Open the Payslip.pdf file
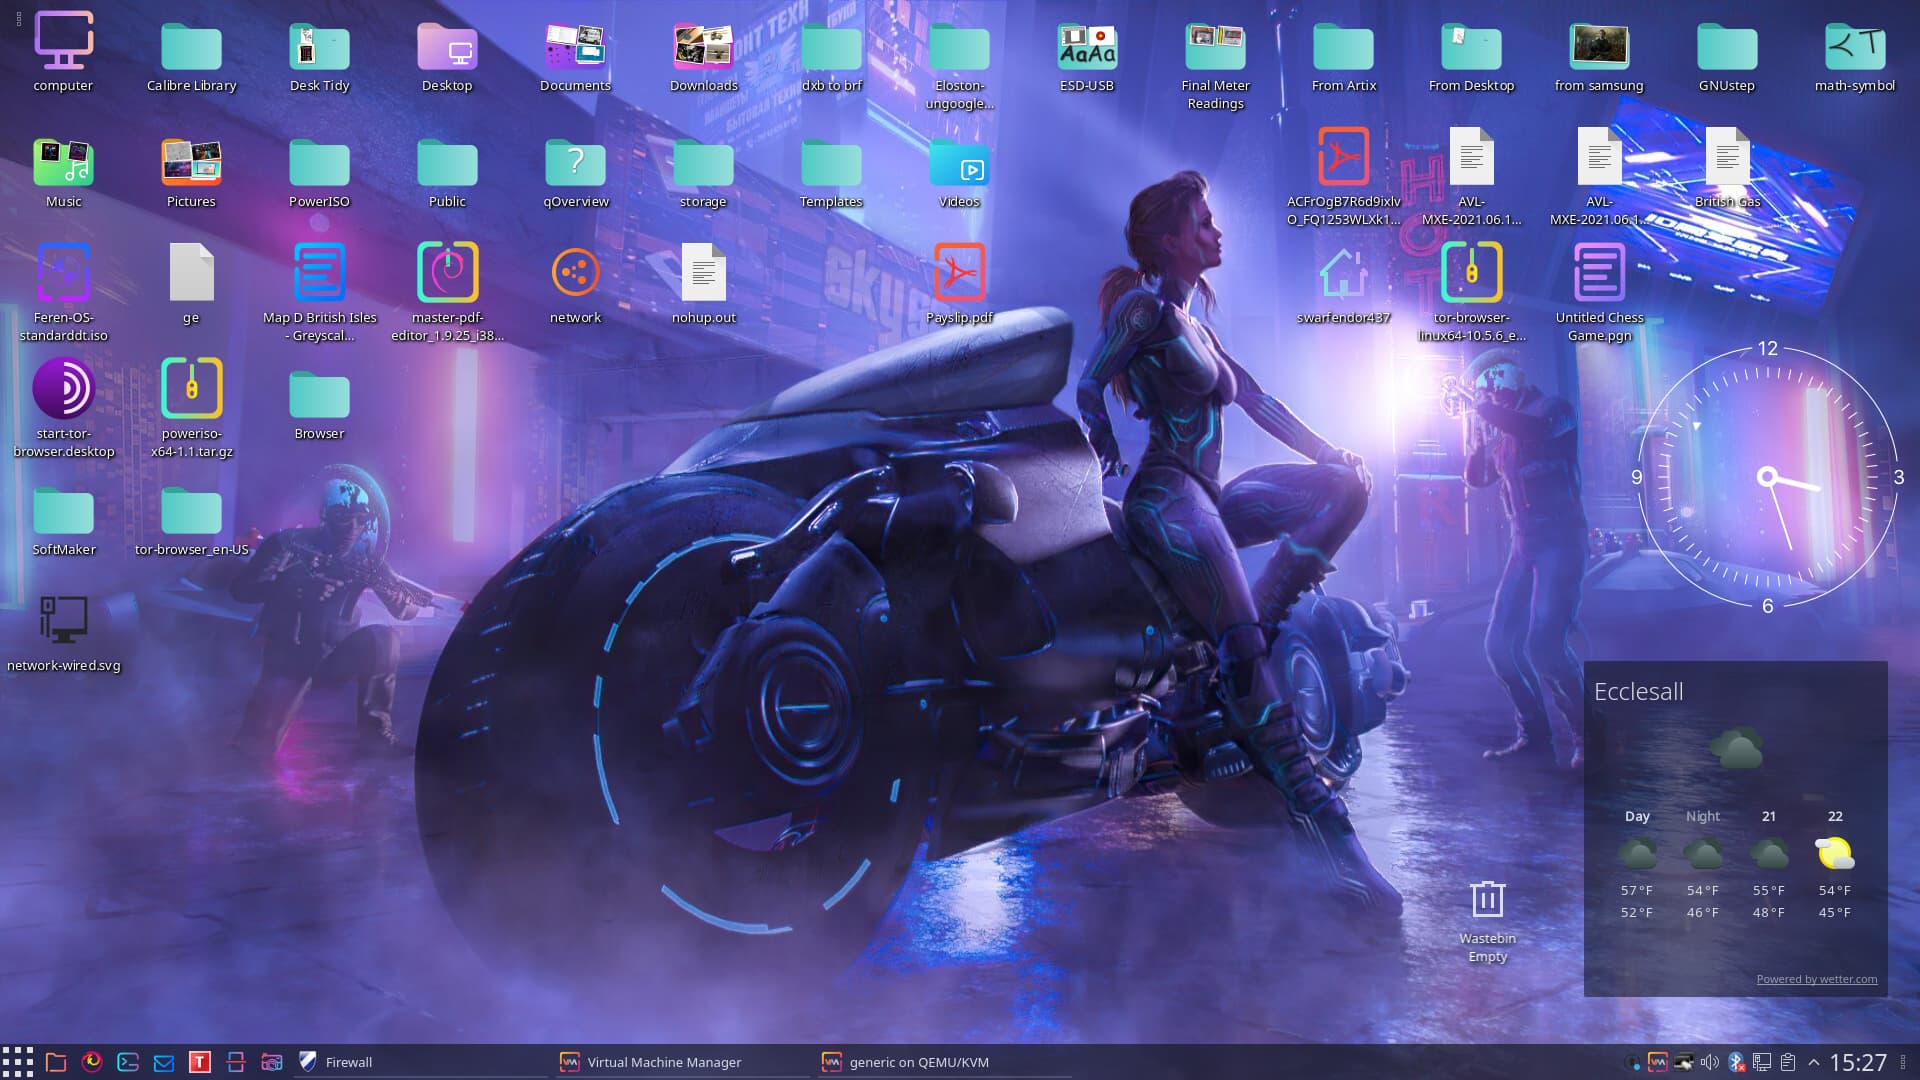 pyautogui.click(x=959, y=285)
